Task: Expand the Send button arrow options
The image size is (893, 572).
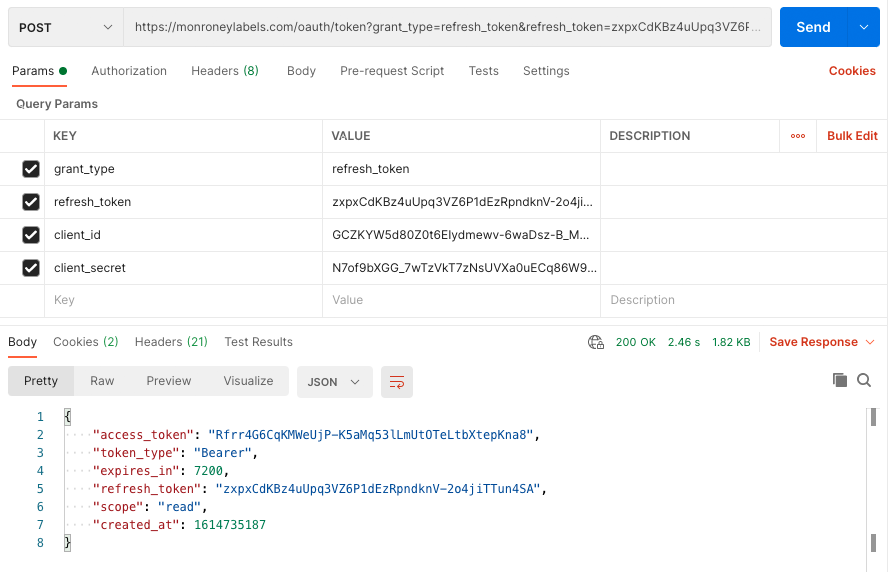Action: tap(863, 28)
